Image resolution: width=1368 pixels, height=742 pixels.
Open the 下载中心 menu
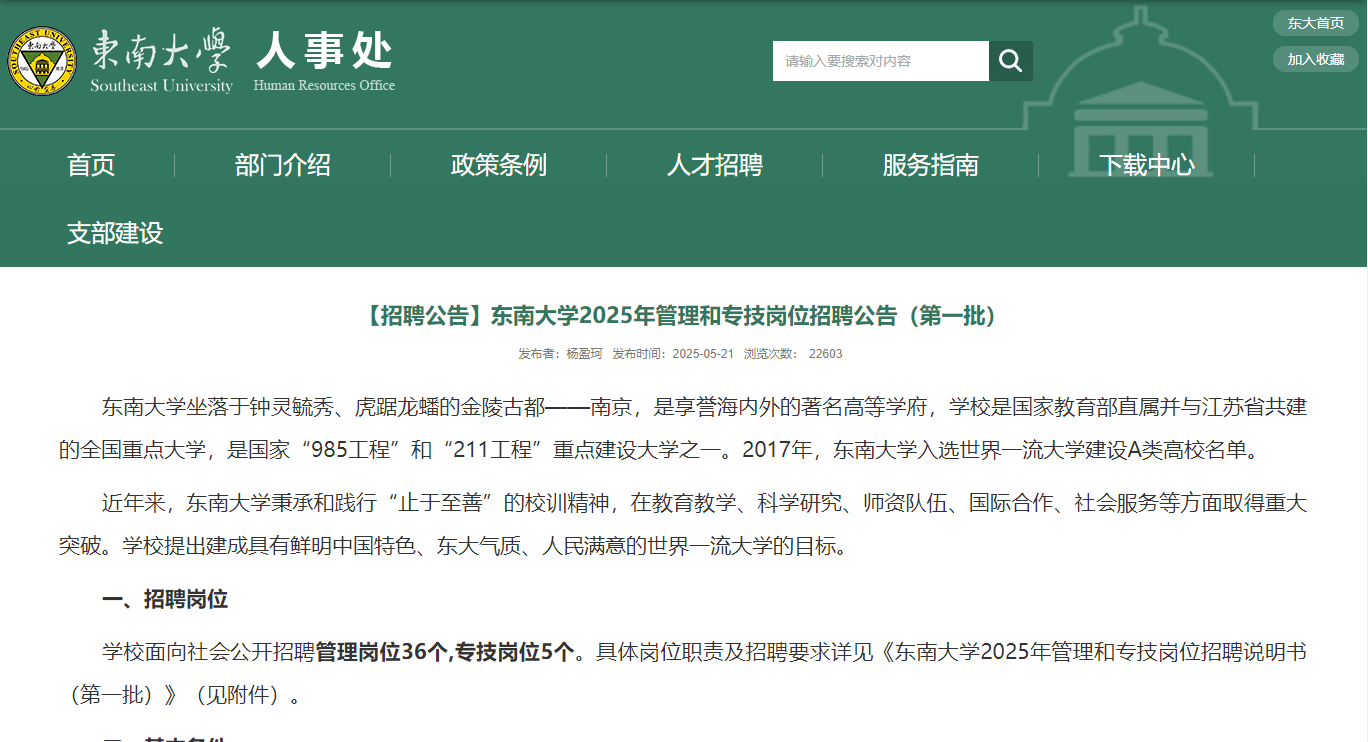pyautogui.click(x=1147, y=165)
